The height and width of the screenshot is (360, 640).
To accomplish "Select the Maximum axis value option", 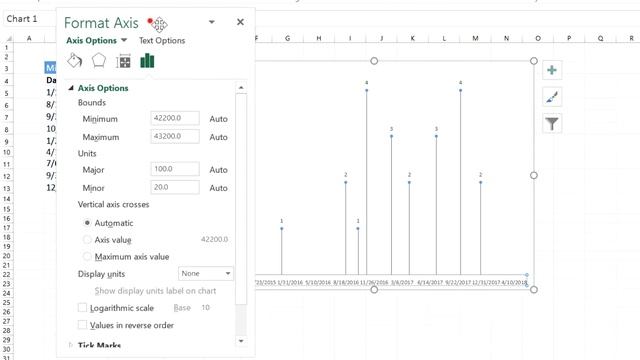I will click(x=87, y=256).
